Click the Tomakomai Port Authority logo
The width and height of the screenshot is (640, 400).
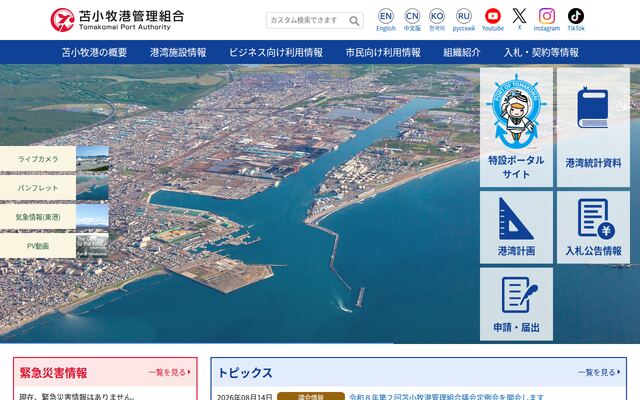117,20
